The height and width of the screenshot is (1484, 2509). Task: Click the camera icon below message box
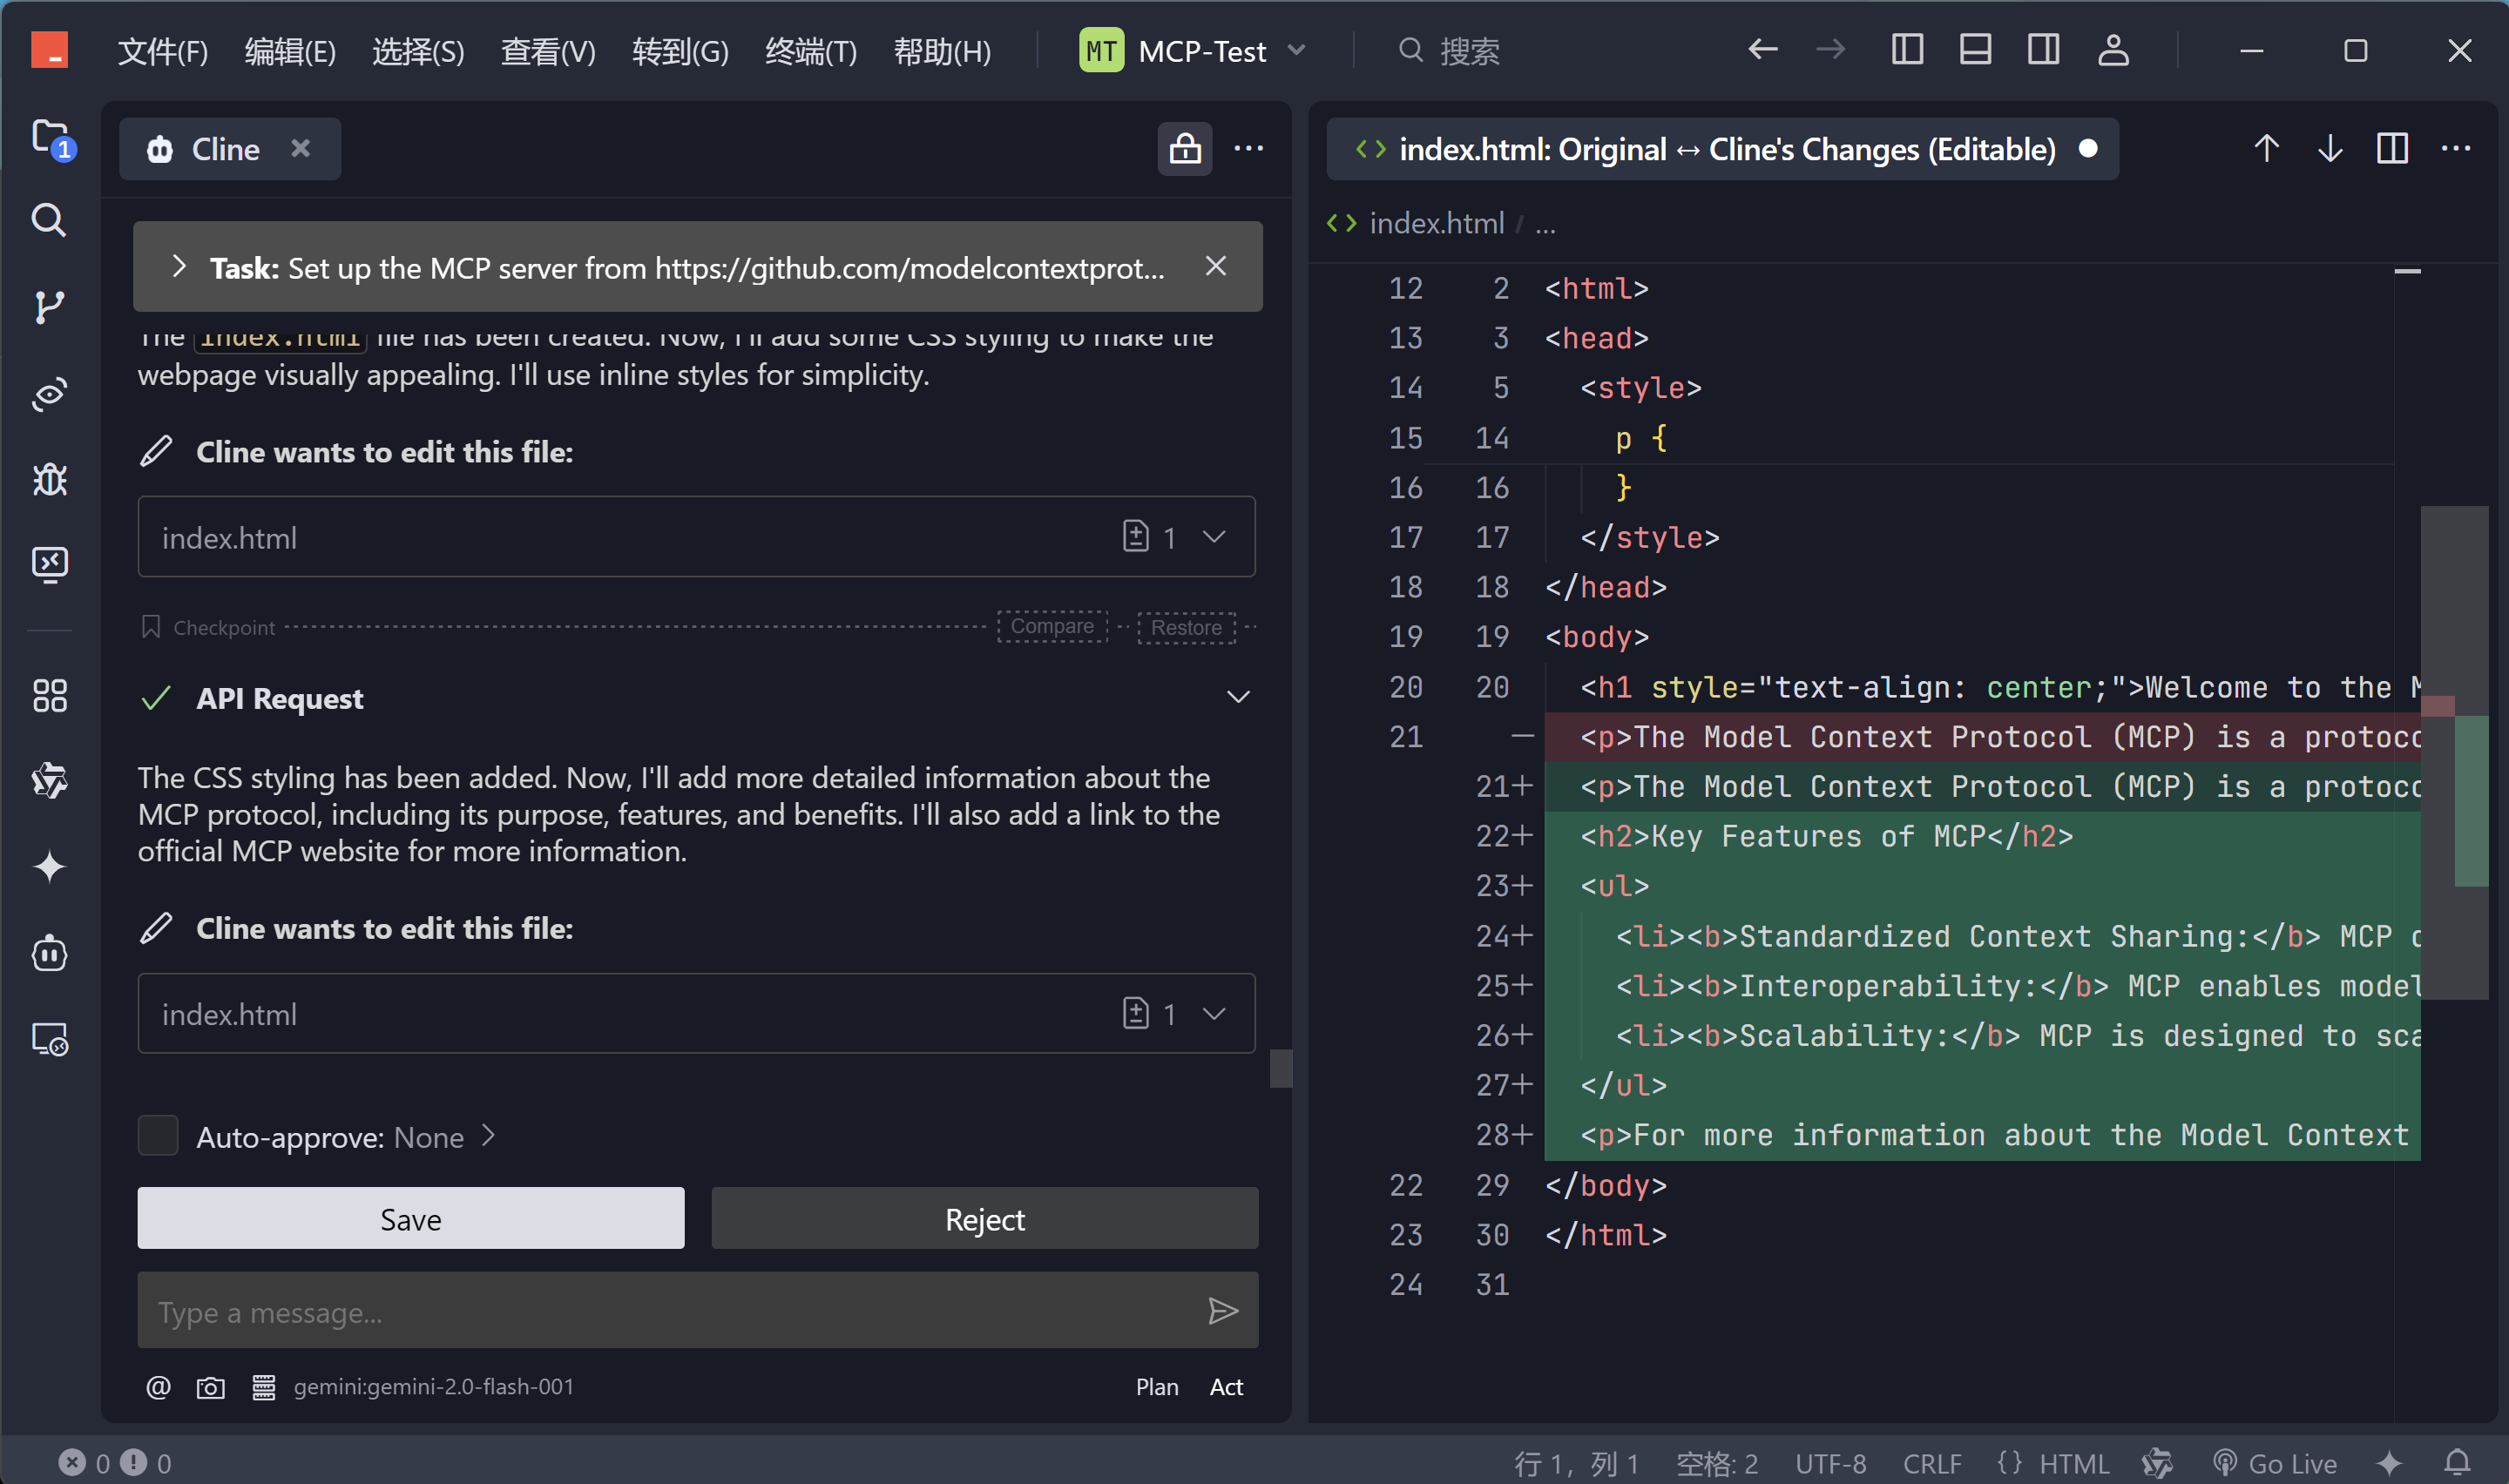coord(210,1388)
